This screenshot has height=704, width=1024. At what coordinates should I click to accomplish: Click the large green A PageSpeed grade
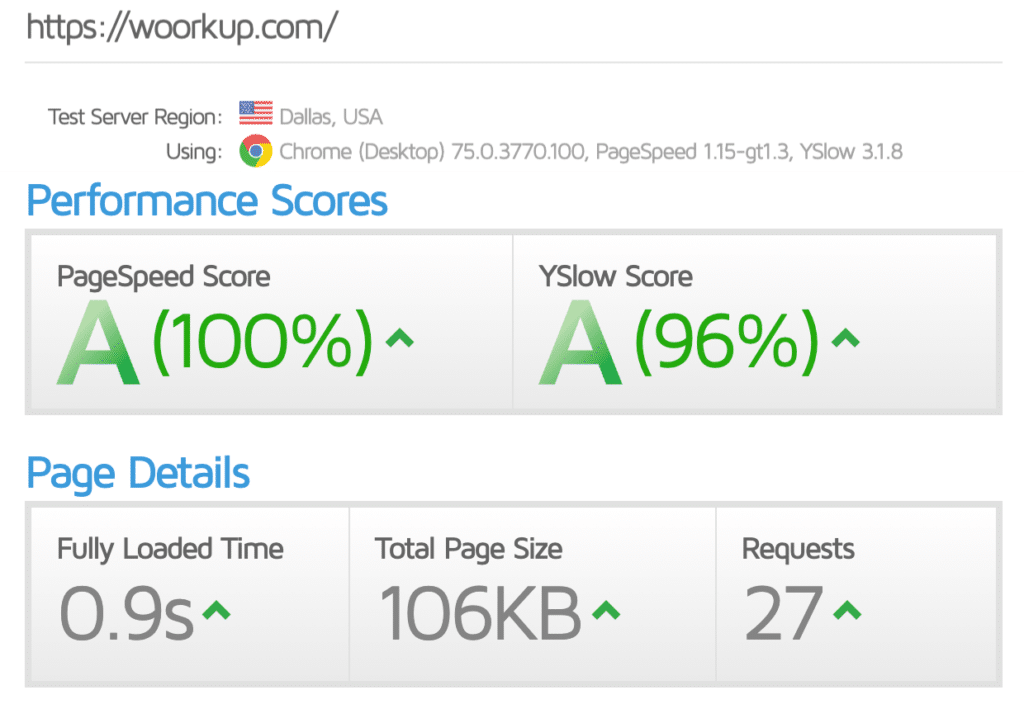[99, 342]
